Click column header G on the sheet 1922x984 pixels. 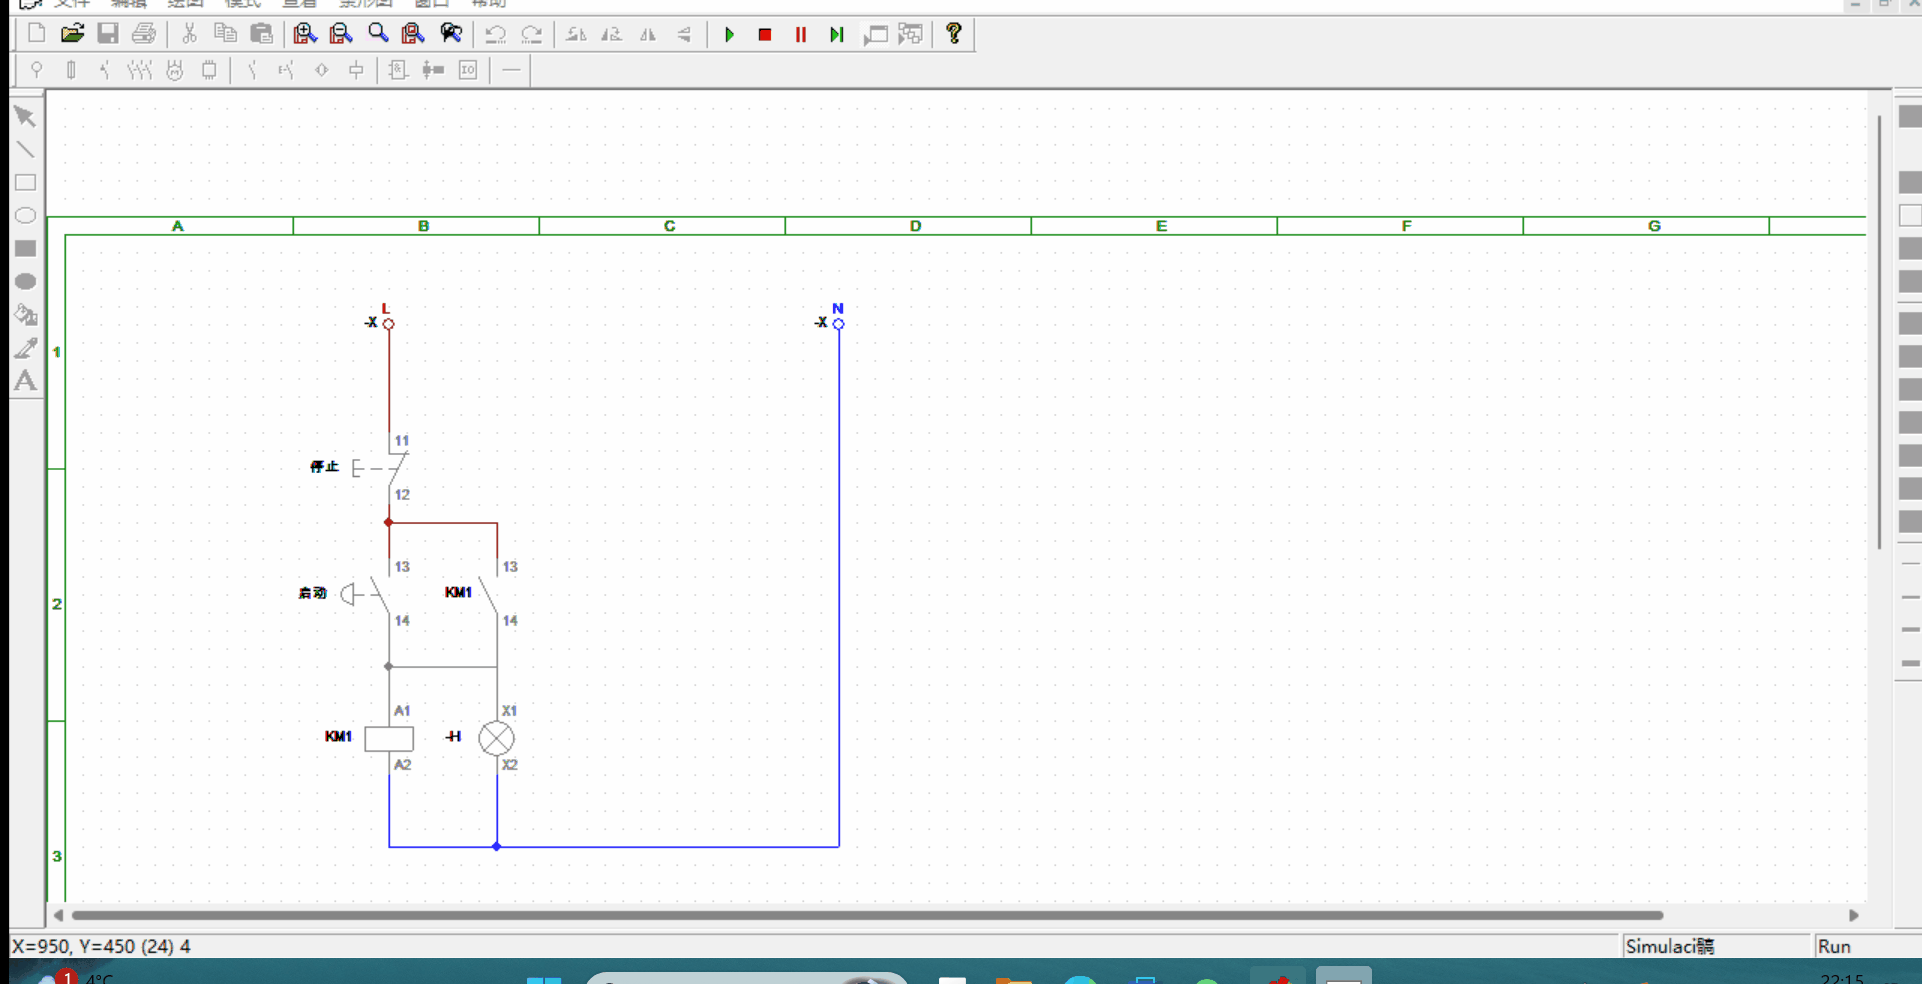[1654, 226]
